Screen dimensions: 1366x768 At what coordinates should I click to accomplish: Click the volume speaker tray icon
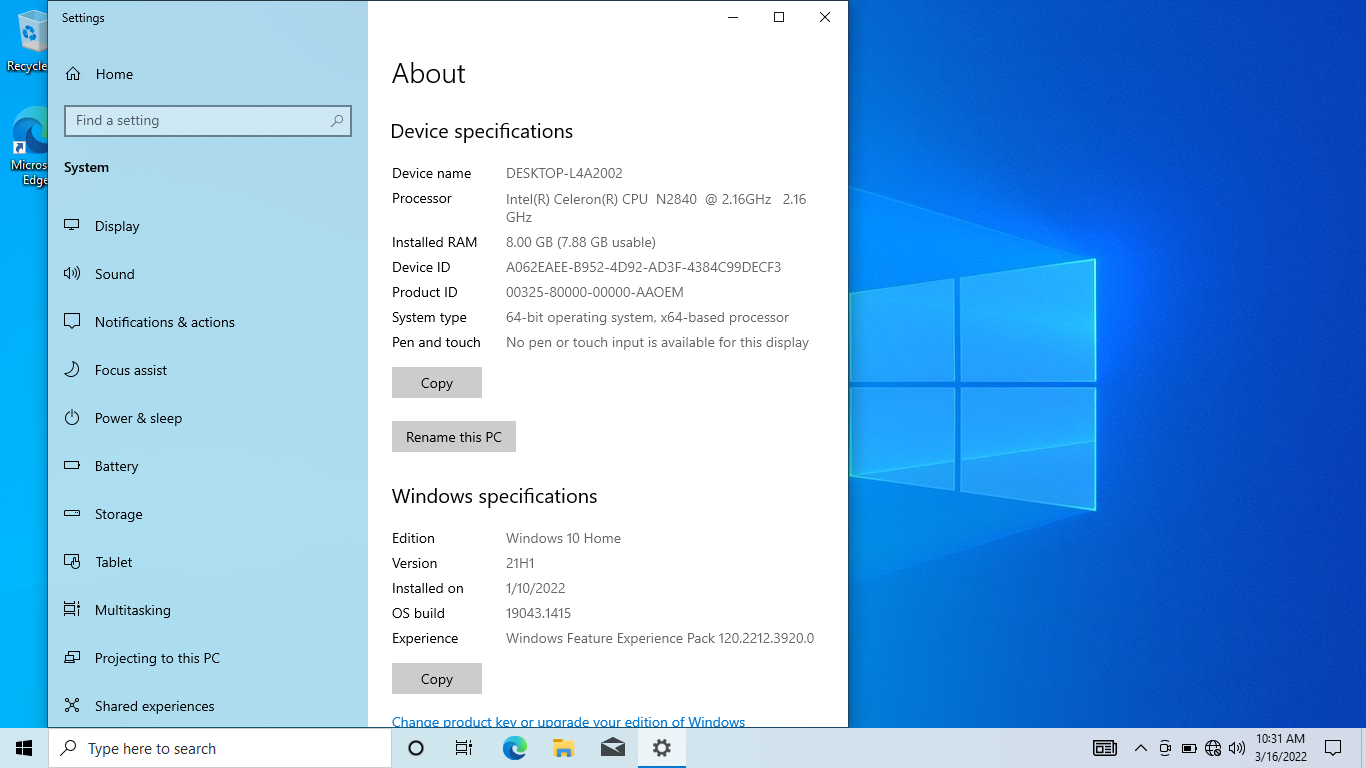pos(1237,748)
